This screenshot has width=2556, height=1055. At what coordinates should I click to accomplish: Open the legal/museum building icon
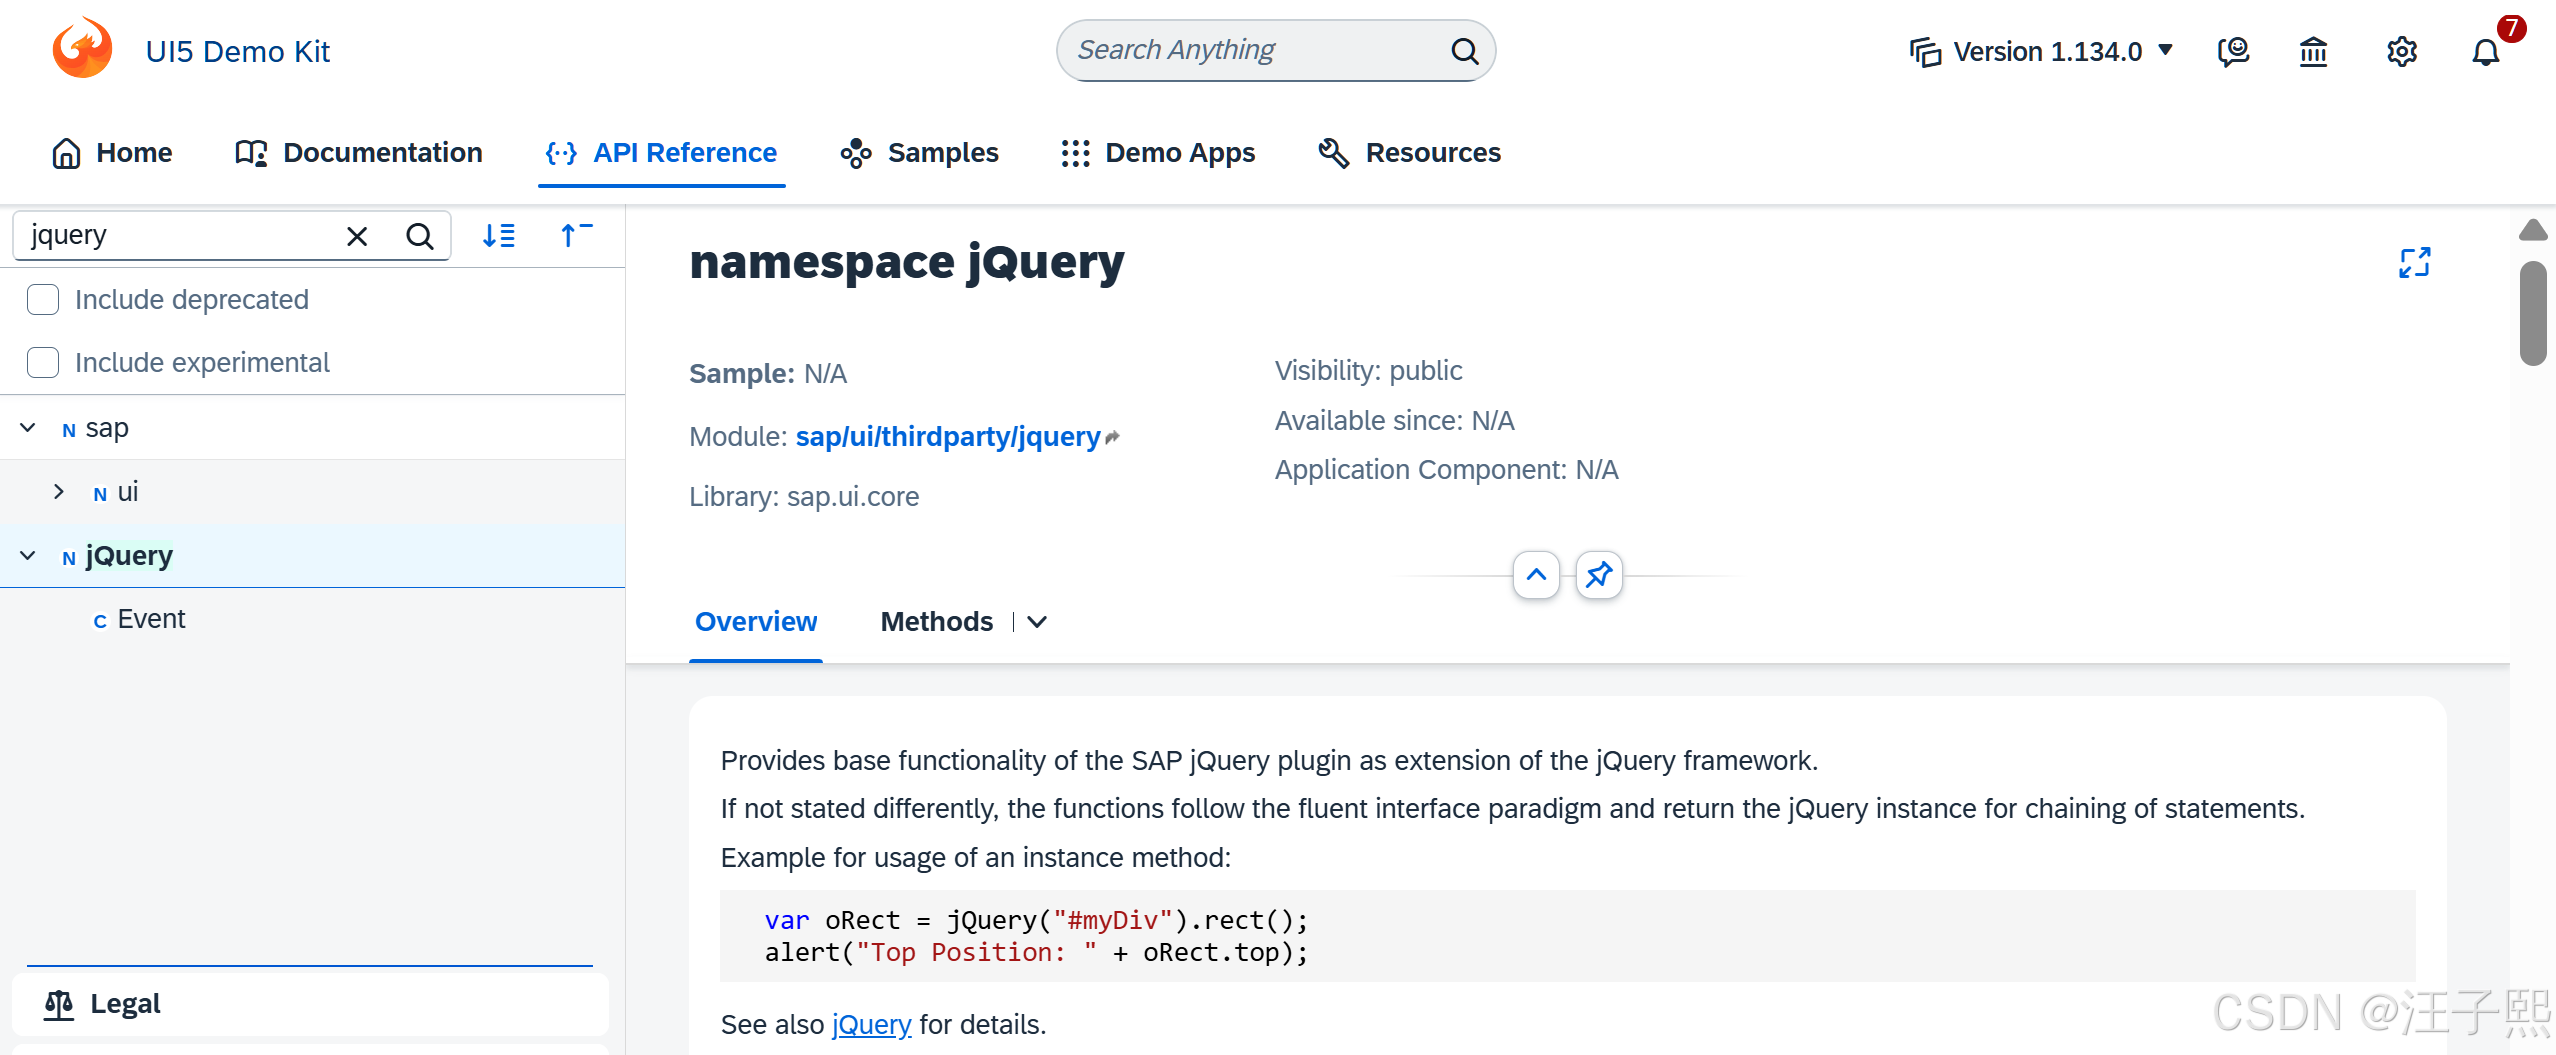tap(2313, 51)
